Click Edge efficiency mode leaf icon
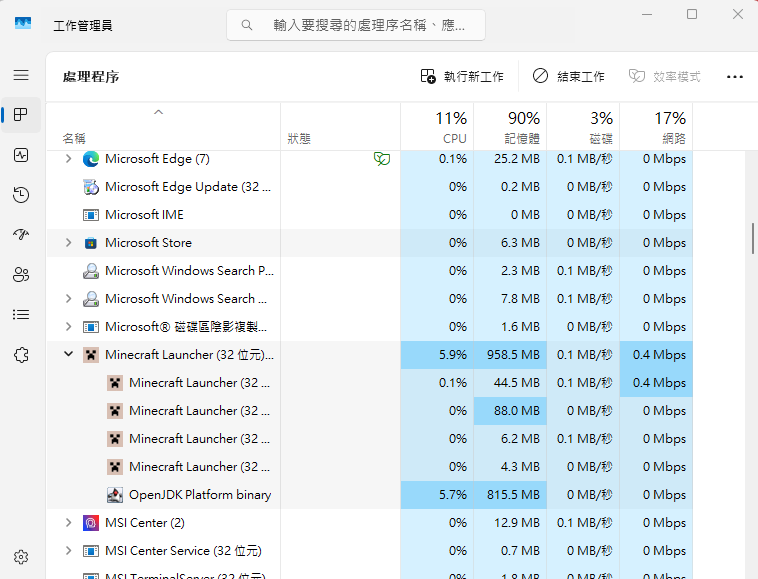Screen dimensions: 758x579 [x=382, y=159]
